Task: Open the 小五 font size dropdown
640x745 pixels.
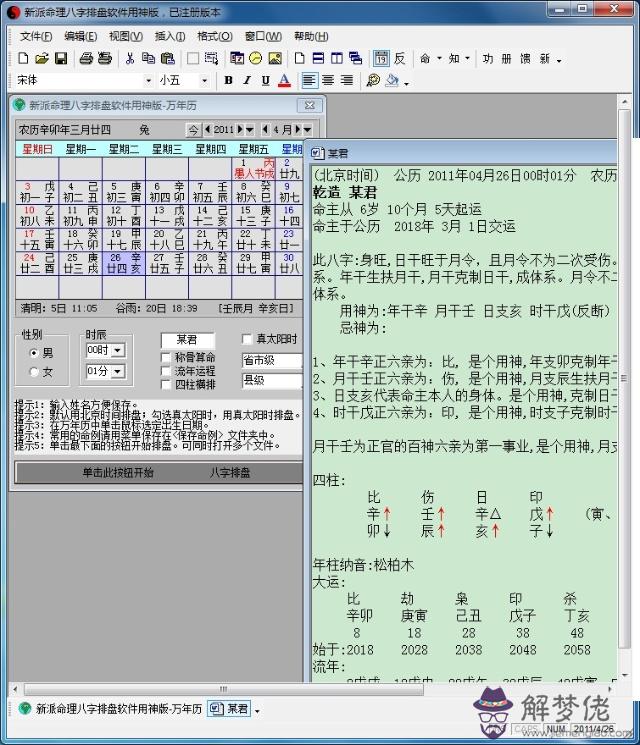Action: tap(204, 80)
